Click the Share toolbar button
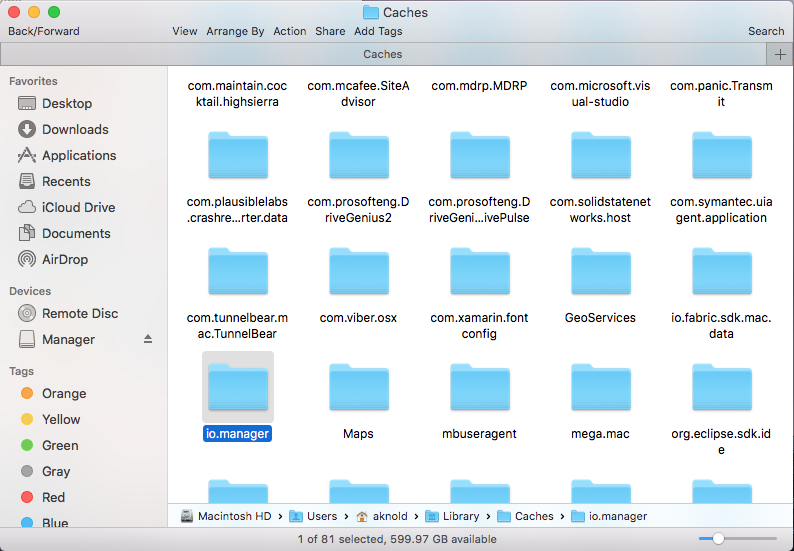794x551 pixels. point(330,31)
